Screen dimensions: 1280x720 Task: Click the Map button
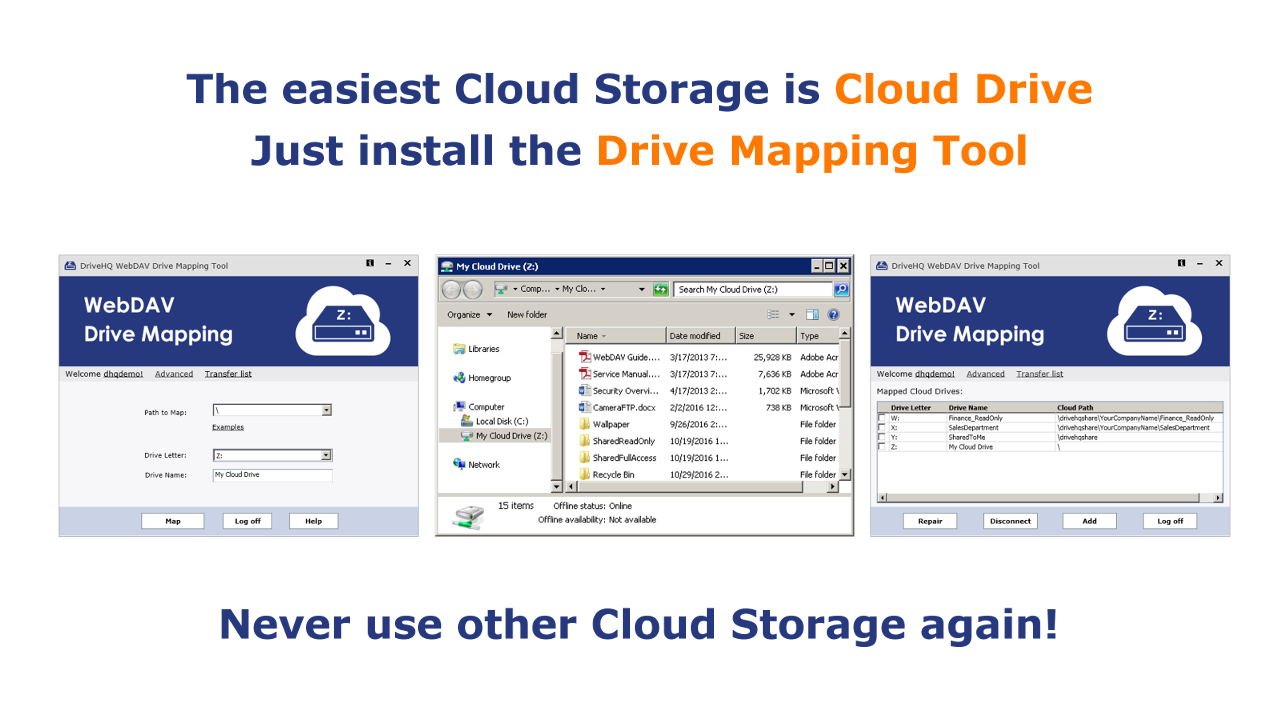pyautogui.click(x=173, y=521)
